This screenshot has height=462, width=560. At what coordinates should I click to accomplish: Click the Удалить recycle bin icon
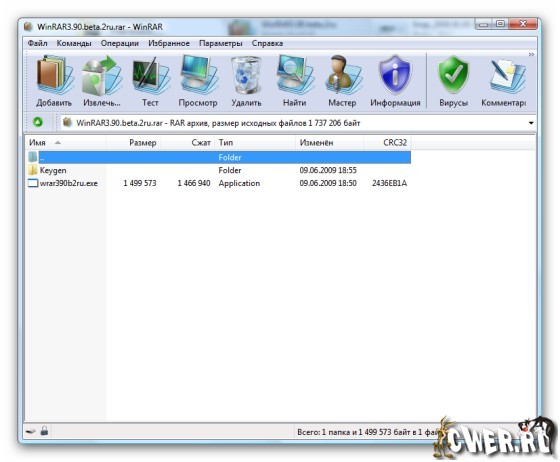click(x=246, y=76)
